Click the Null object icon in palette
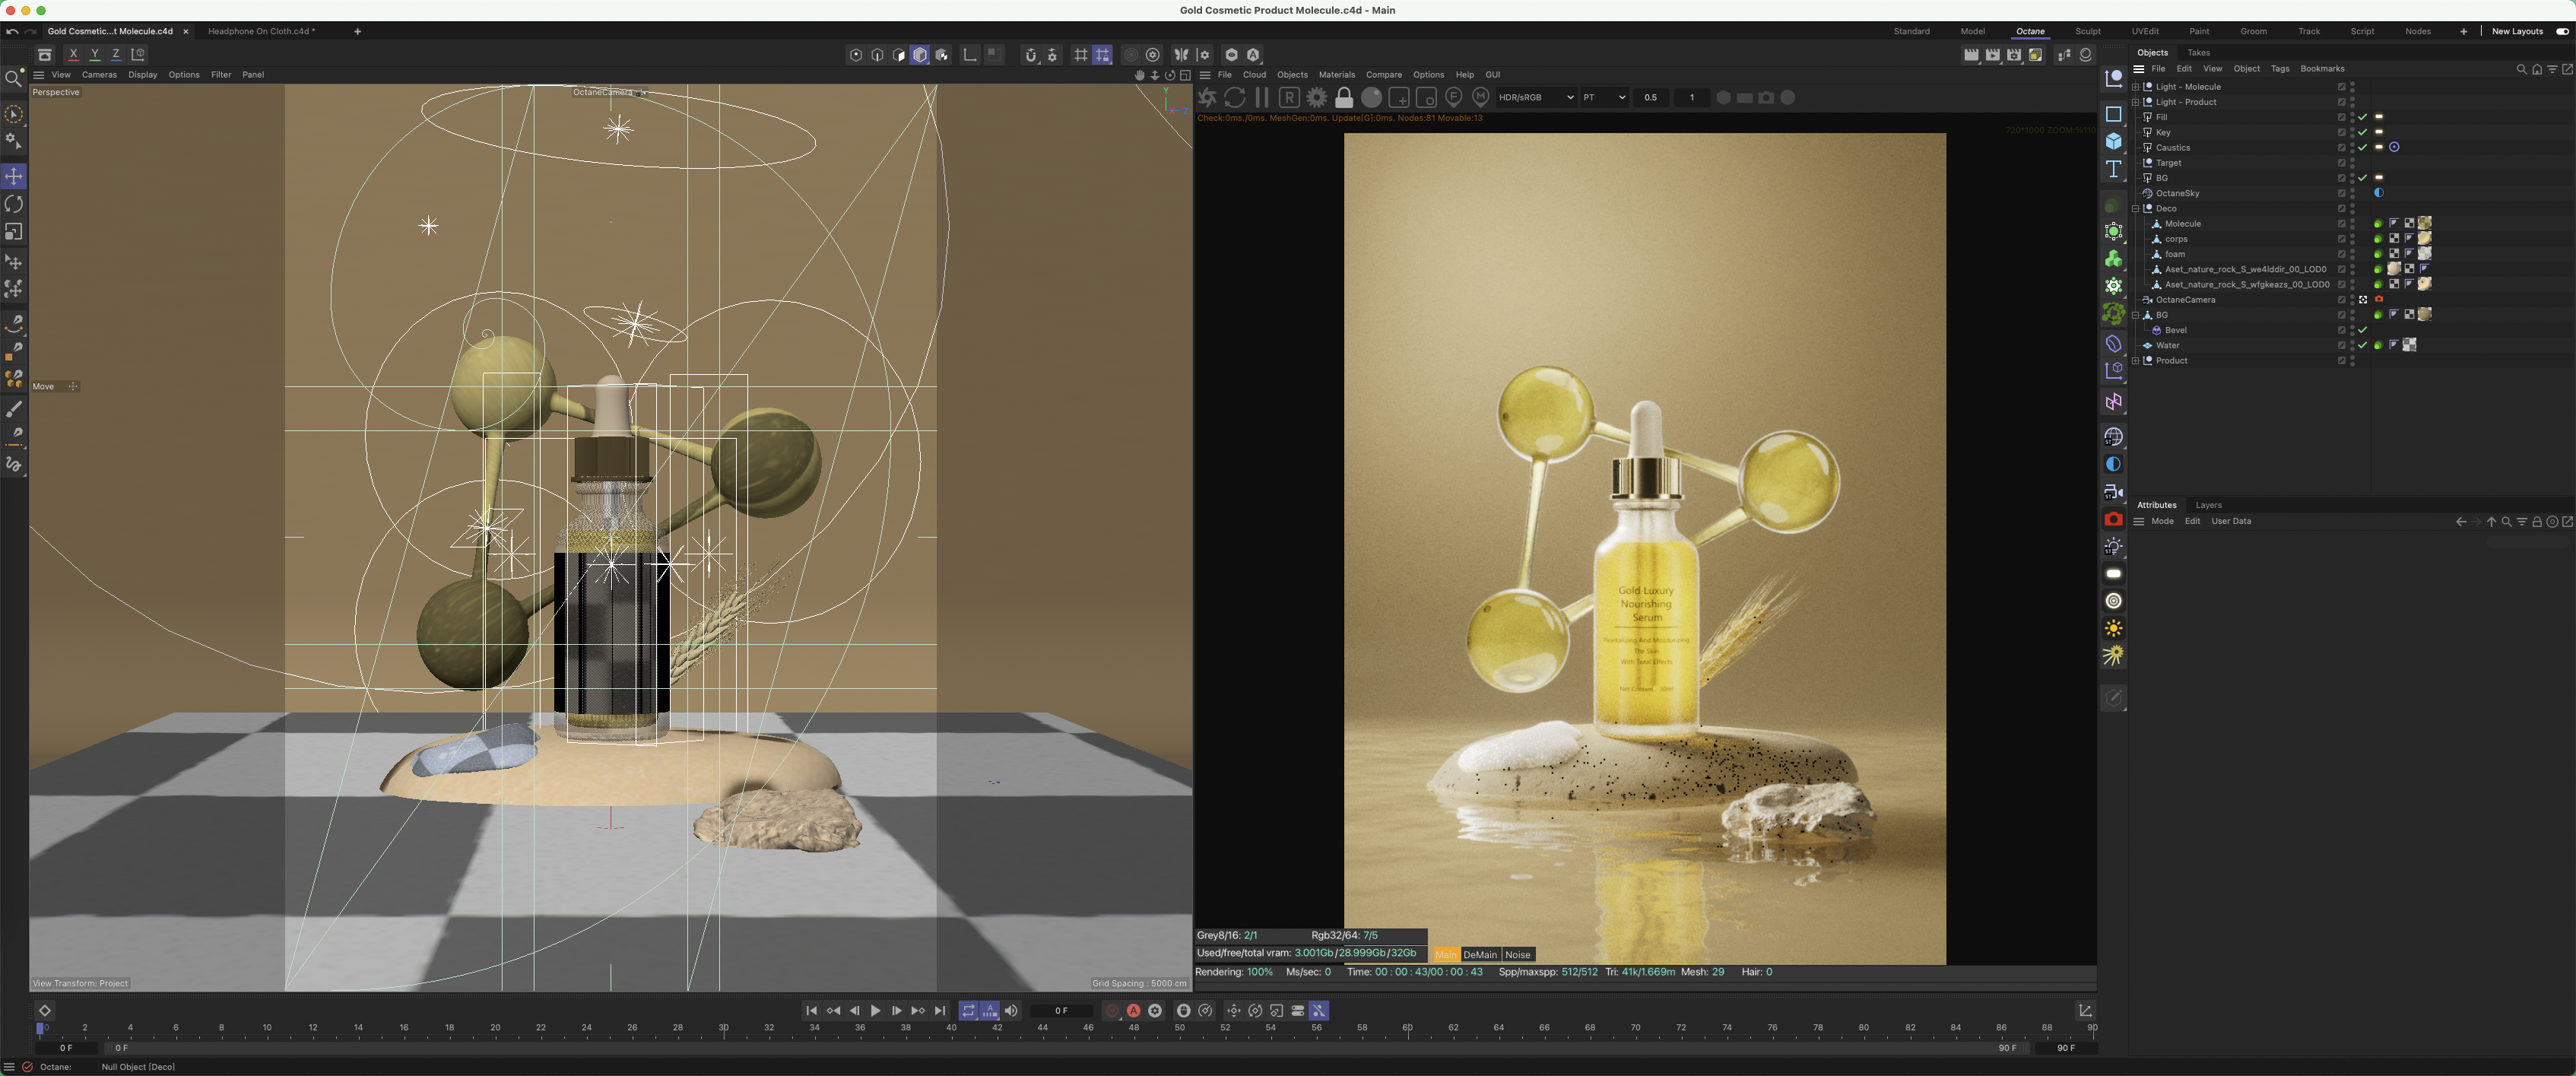This screenshot has height=1076, width=2576. [x=2113, y=79]
